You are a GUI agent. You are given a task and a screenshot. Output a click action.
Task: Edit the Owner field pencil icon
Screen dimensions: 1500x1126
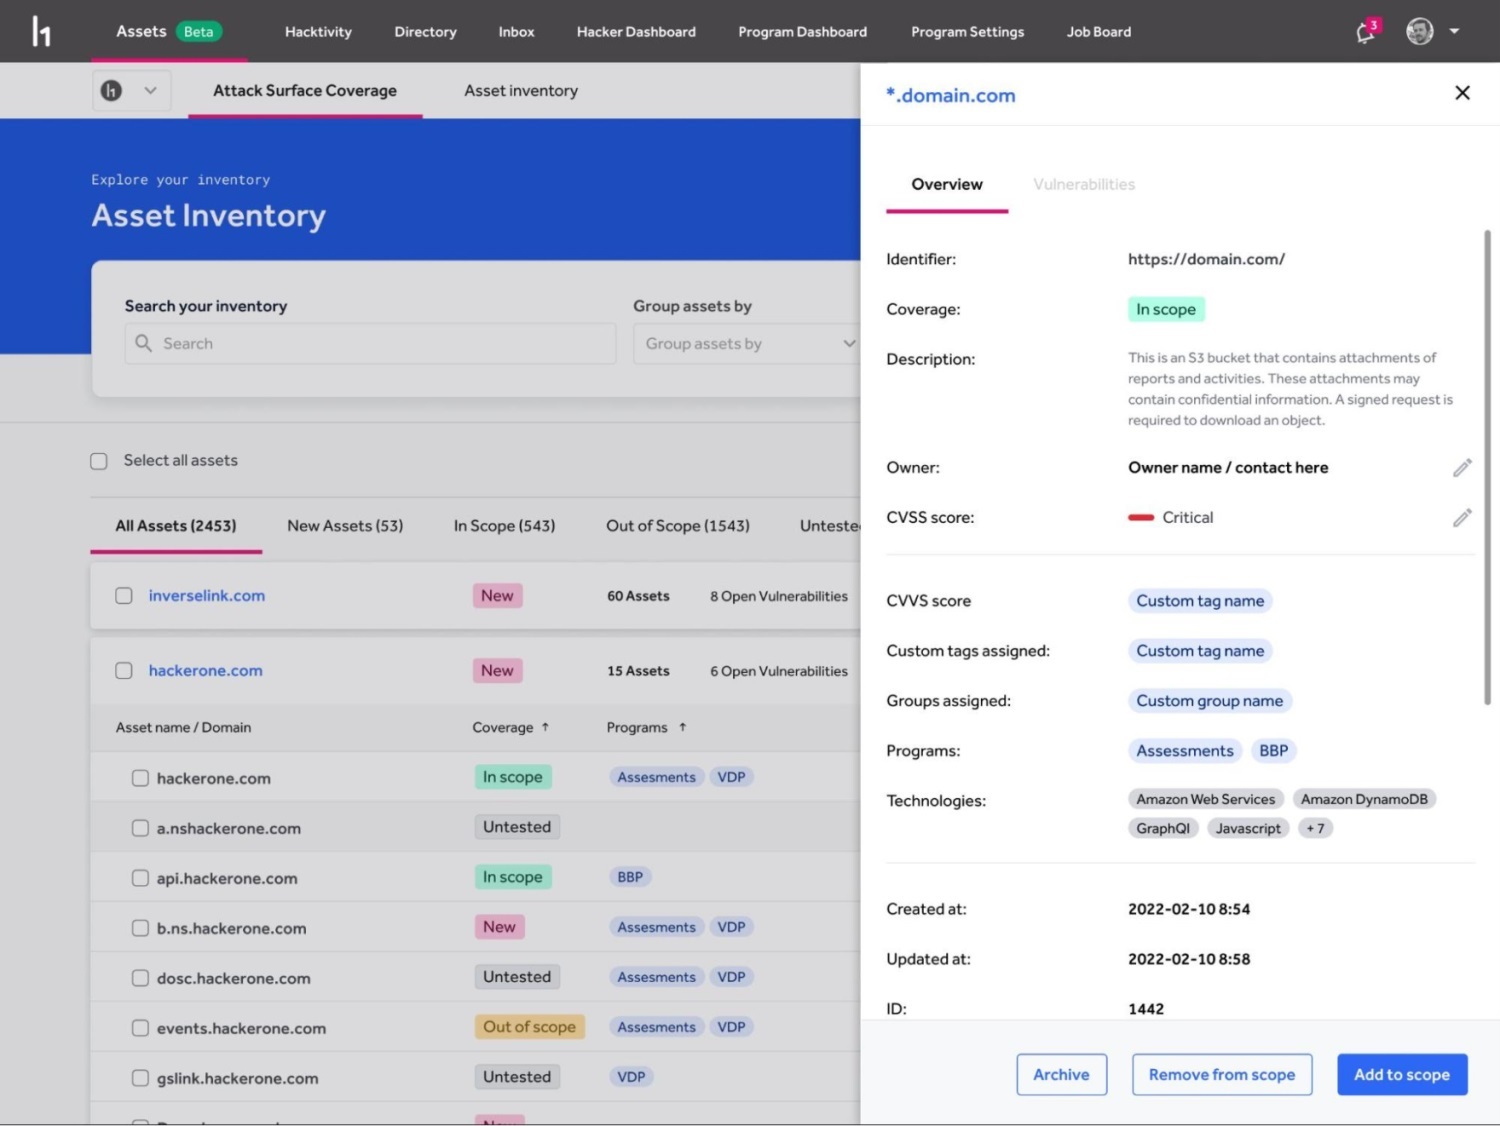point(1462,468)
